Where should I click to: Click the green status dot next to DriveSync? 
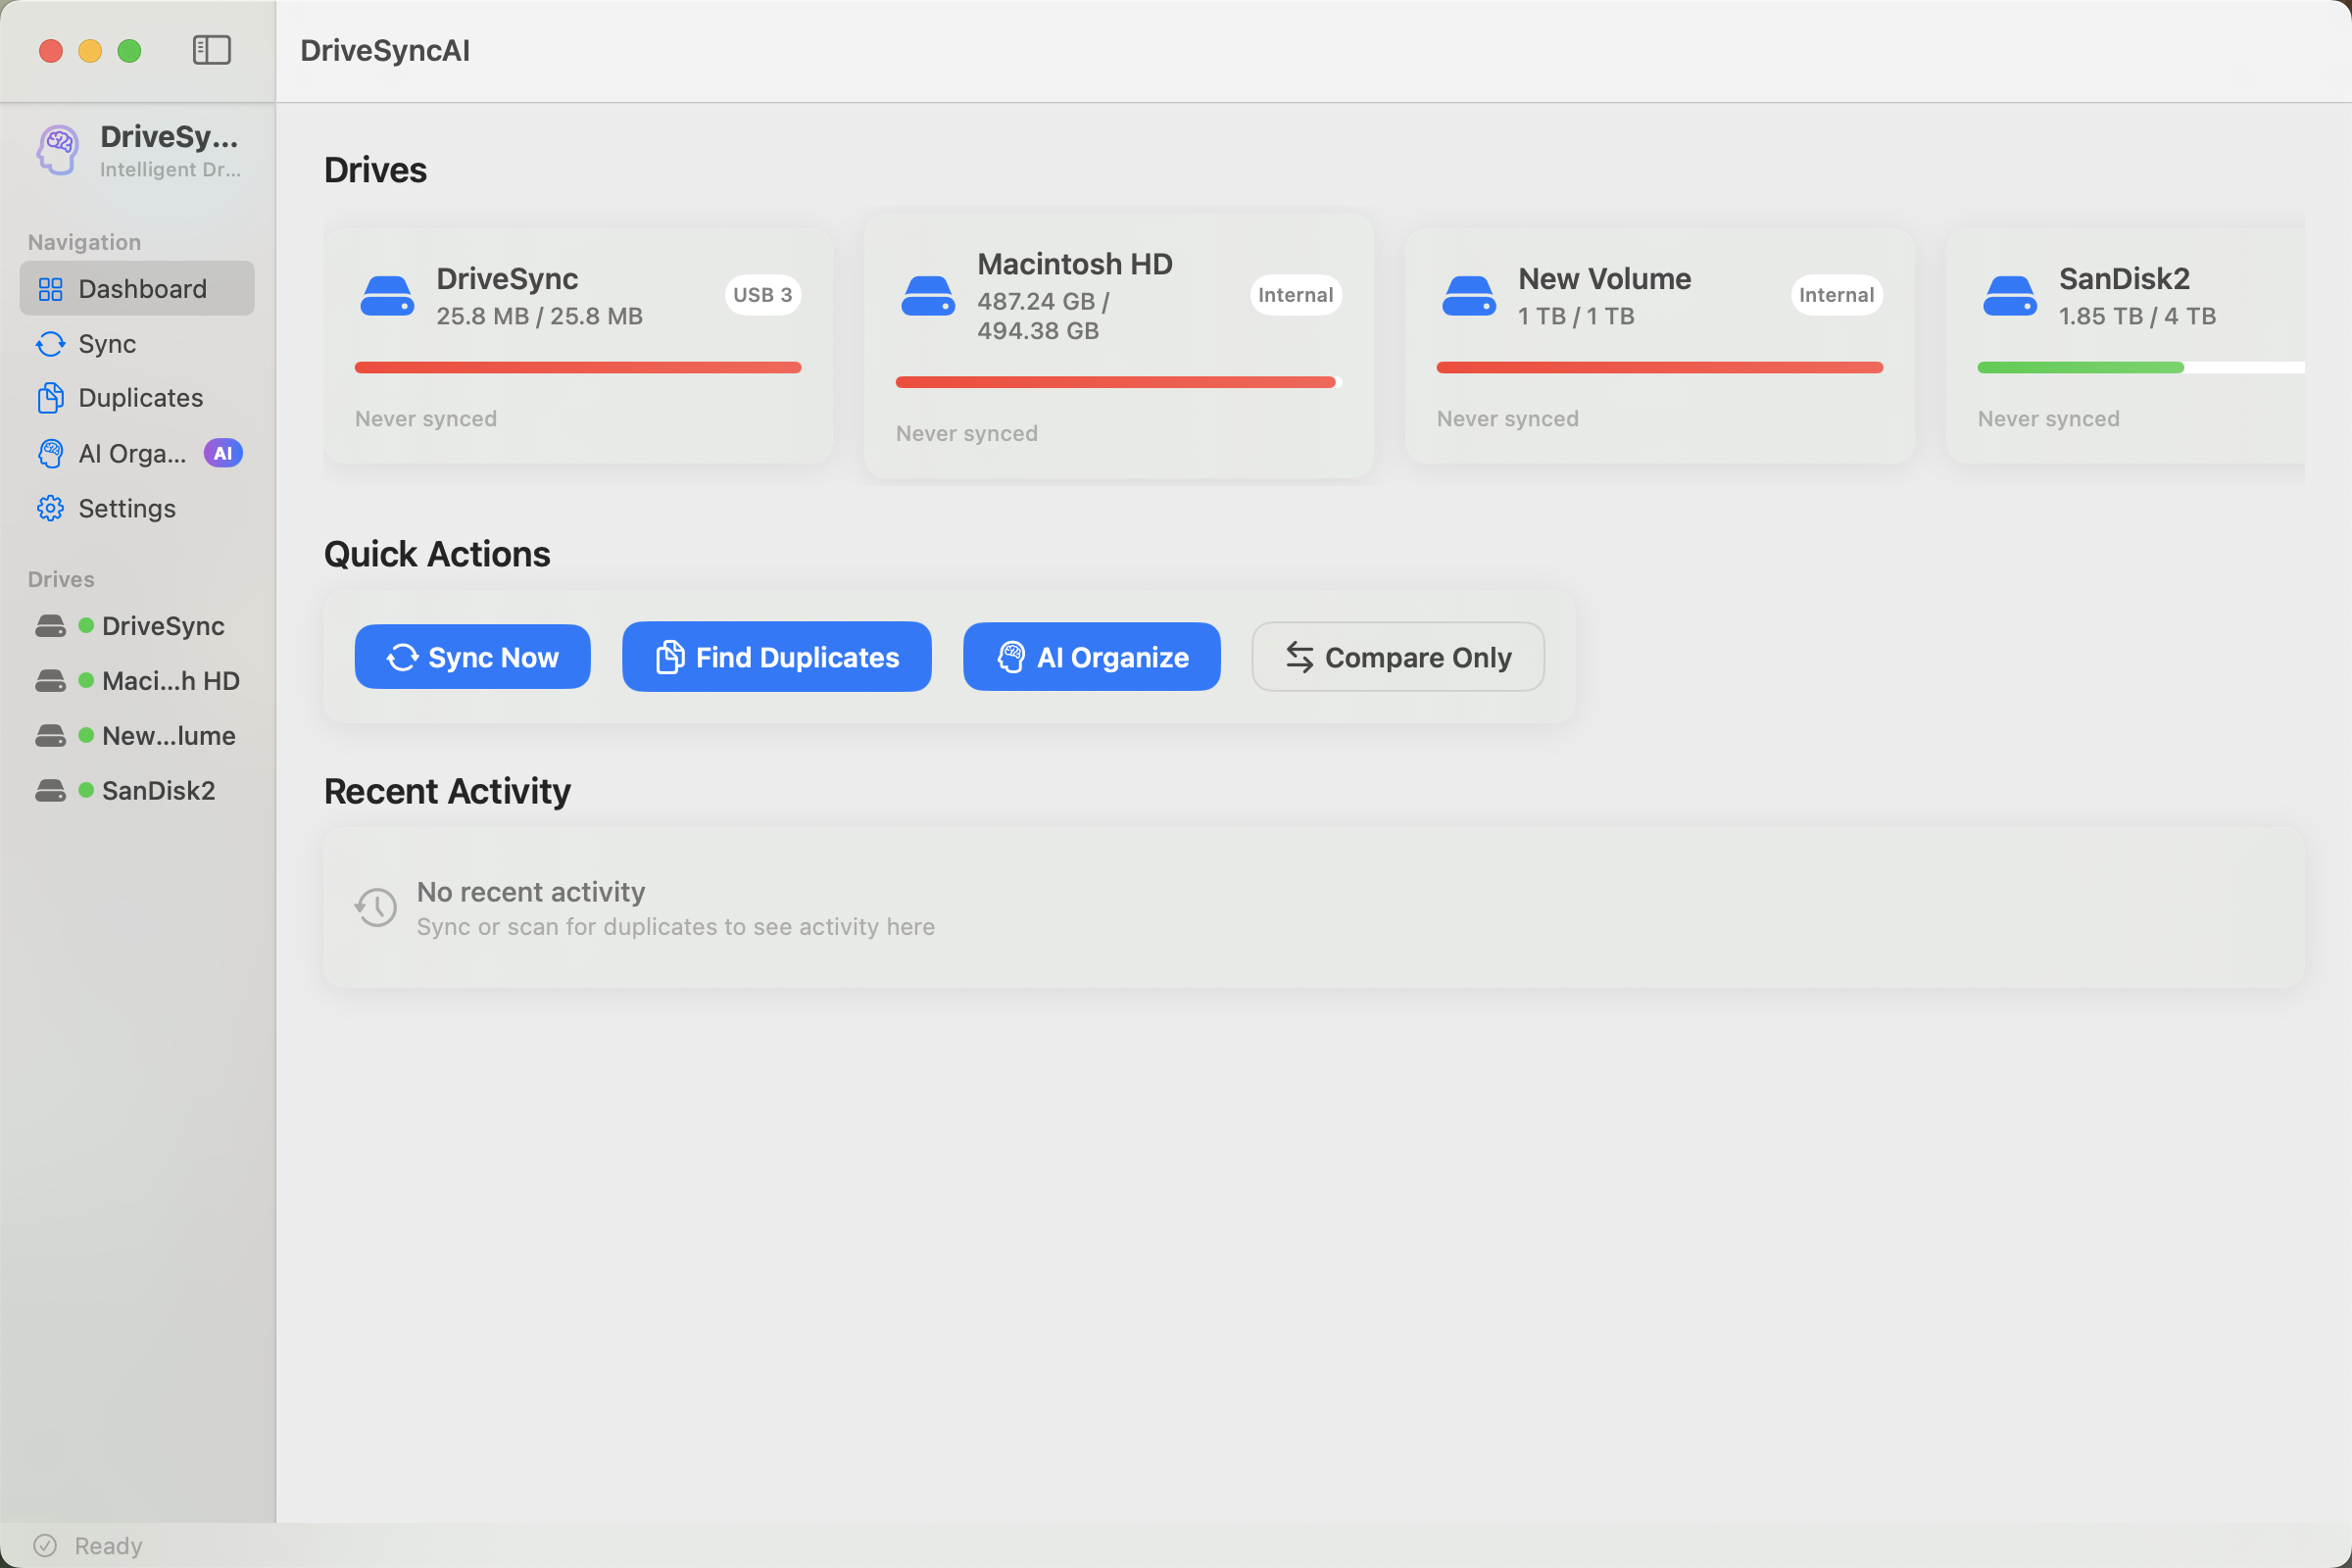[85, 625]
